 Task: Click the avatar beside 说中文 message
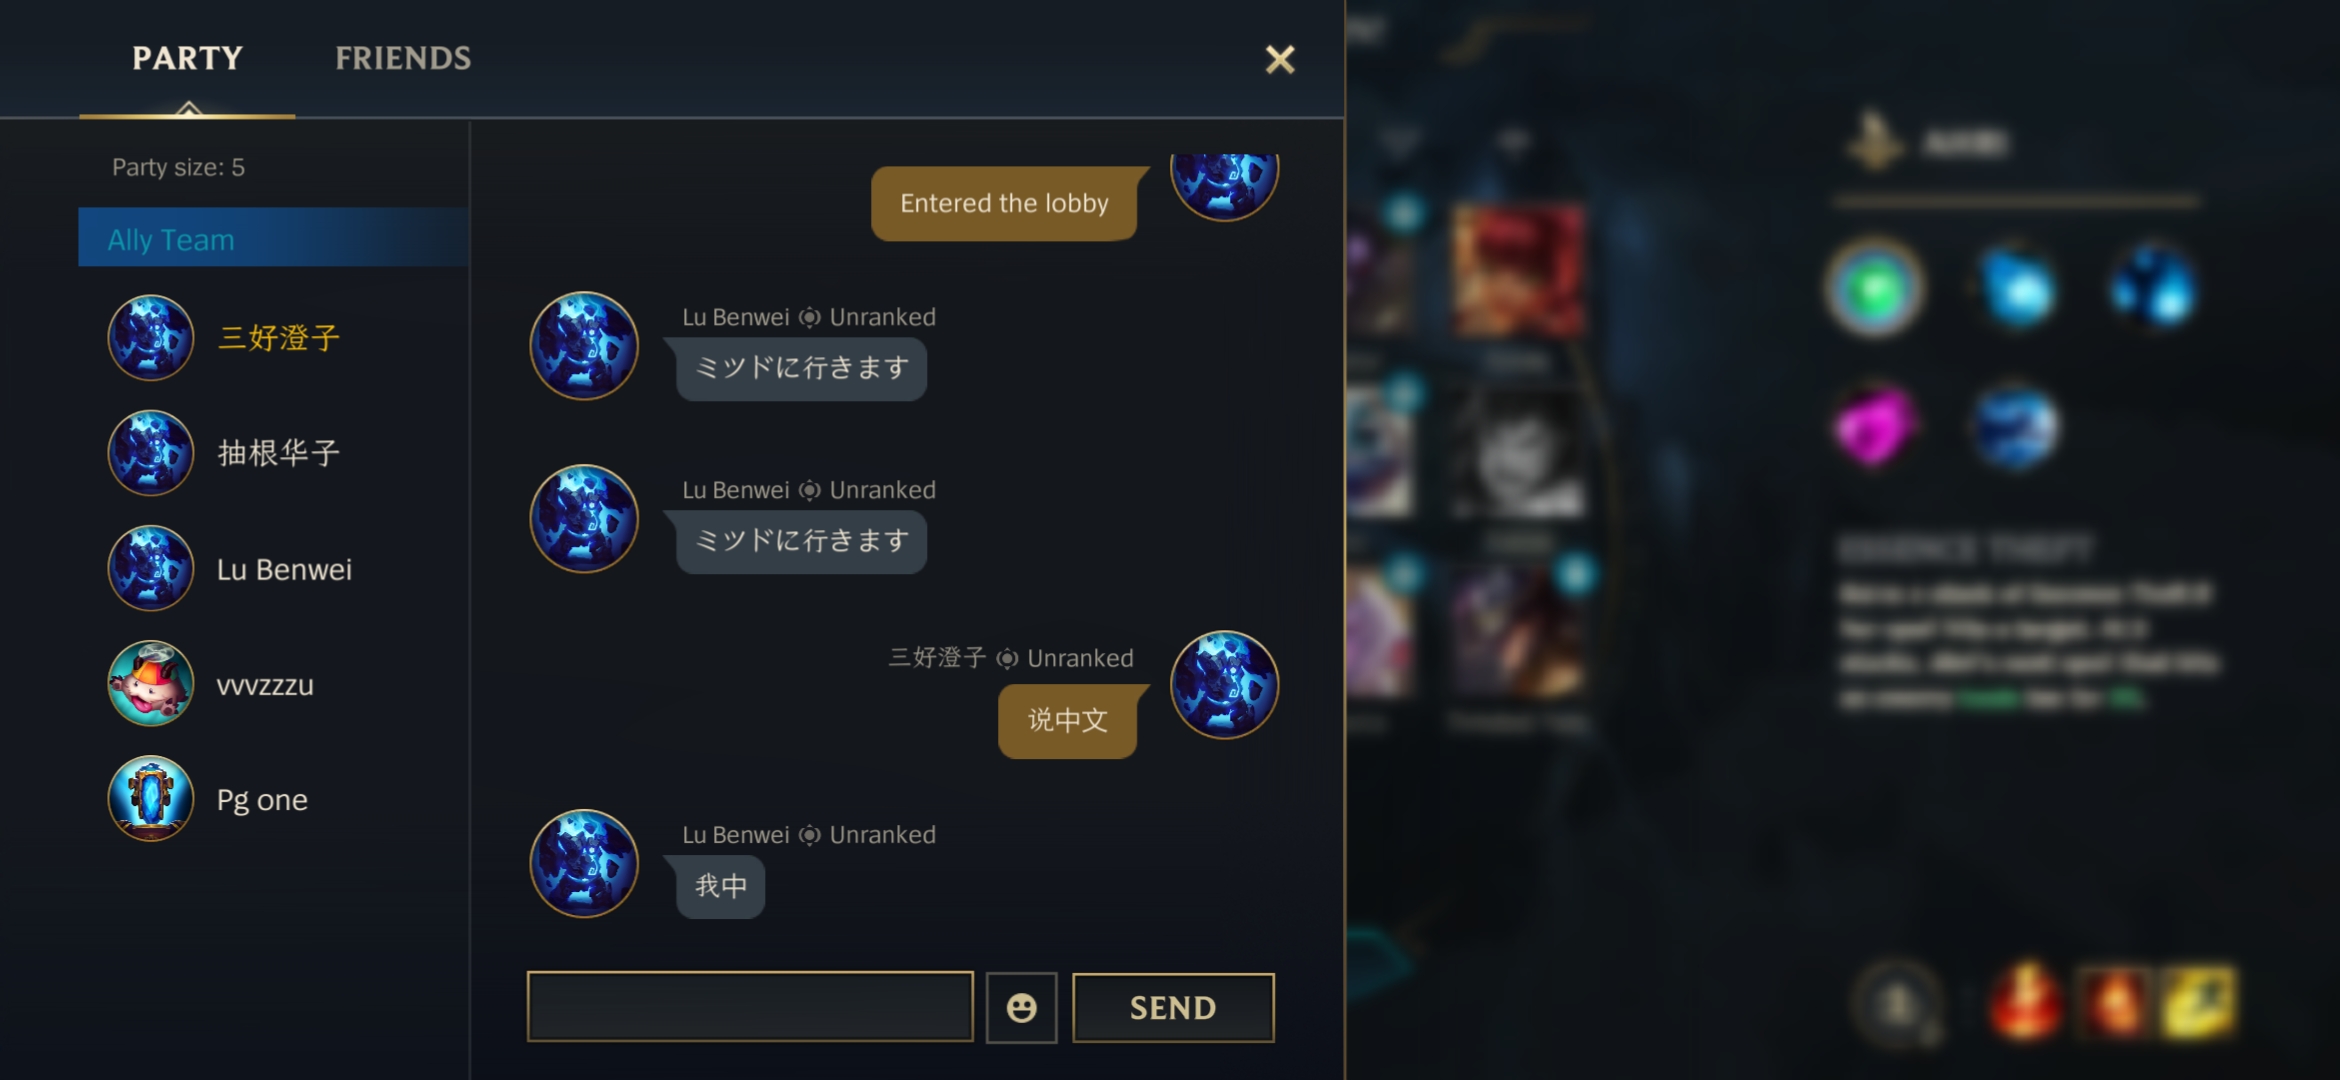tap(1224, 685)
